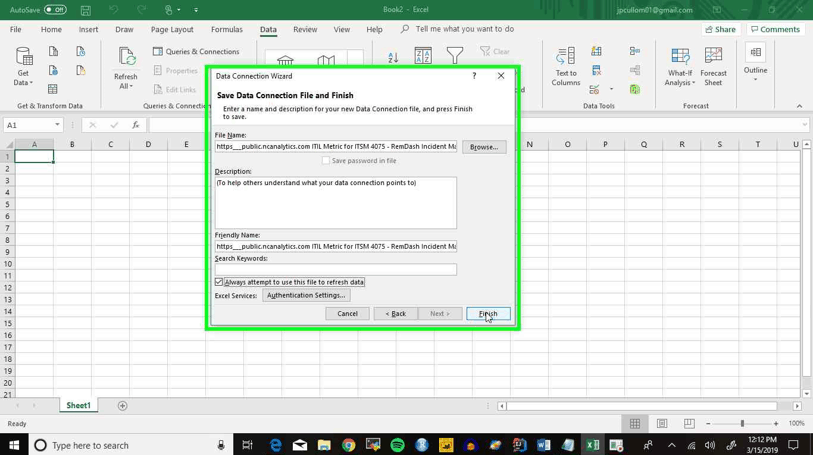Screen dimensions: 815x455
Task: Add a new sheet with plus icon
Action: pyautogui.click(x=123, y=406)
